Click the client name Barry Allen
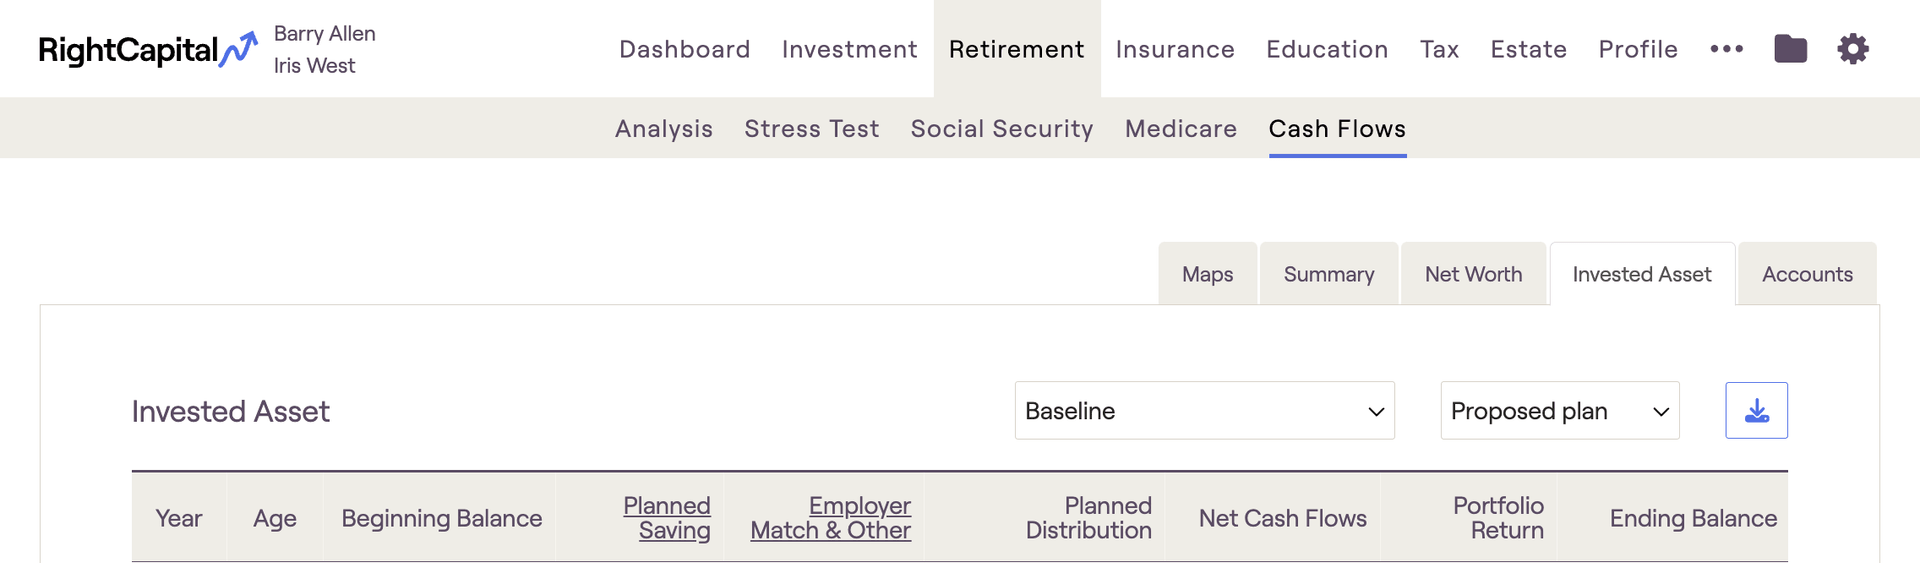The image size is (1920, 563). (x=324, y=34)
